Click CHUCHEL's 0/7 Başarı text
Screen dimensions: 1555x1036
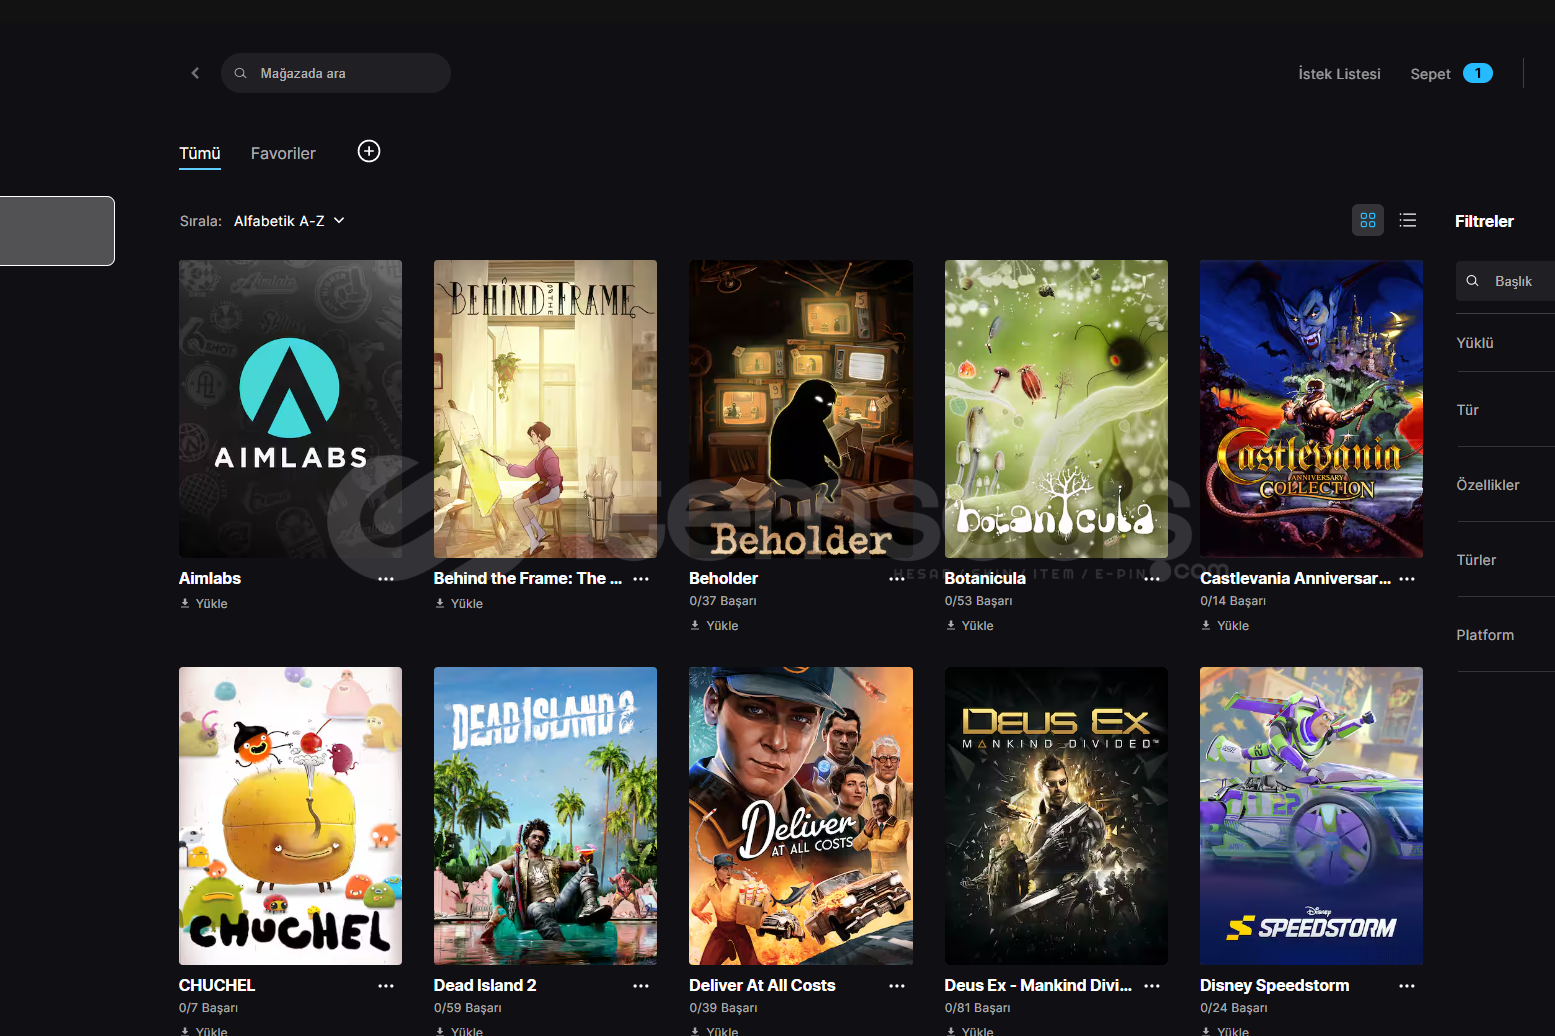click(209, 1008)
